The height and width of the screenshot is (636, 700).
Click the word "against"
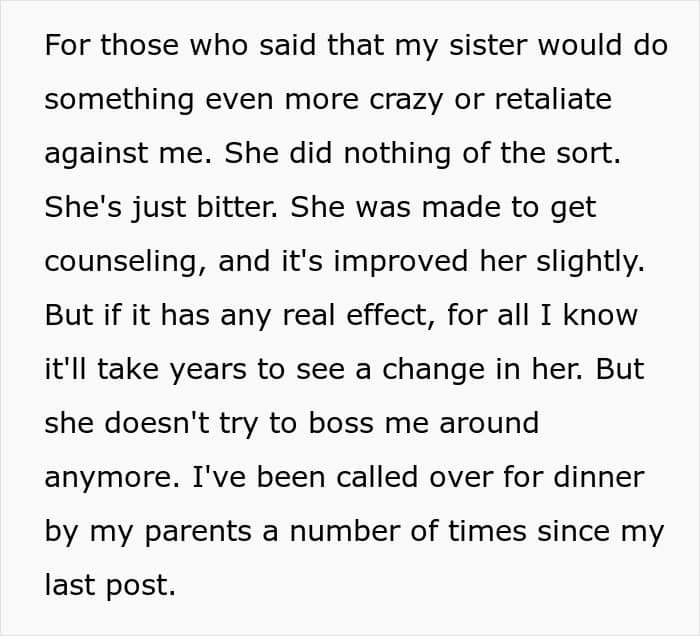90,154
